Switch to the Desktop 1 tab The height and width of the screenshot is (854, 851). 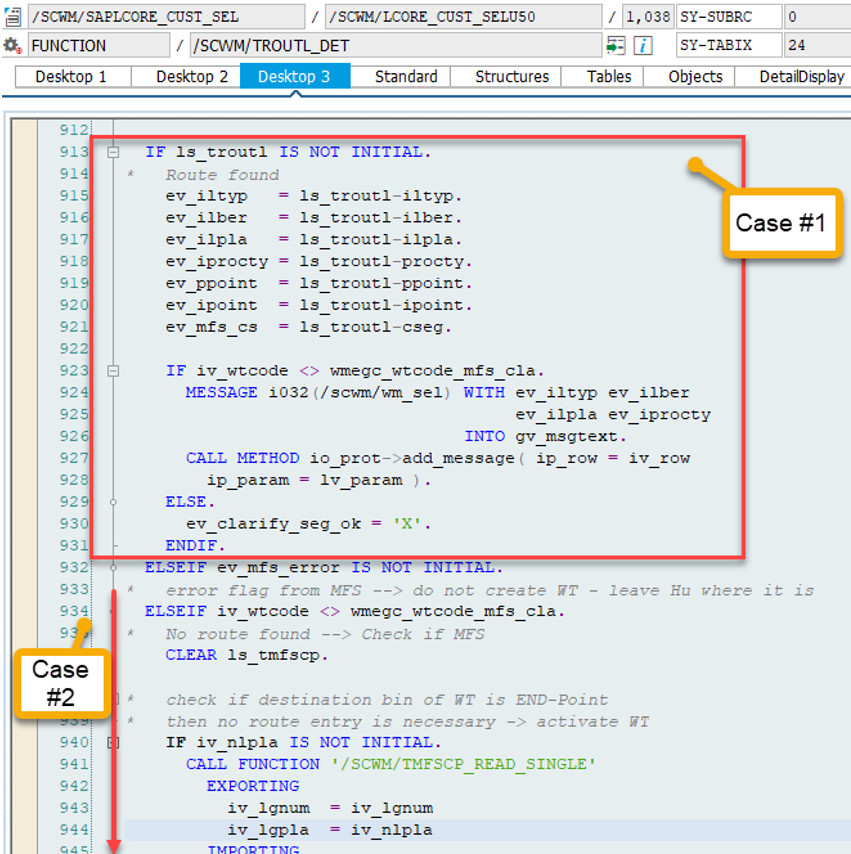pyautogui.click(x=73, y=77)
